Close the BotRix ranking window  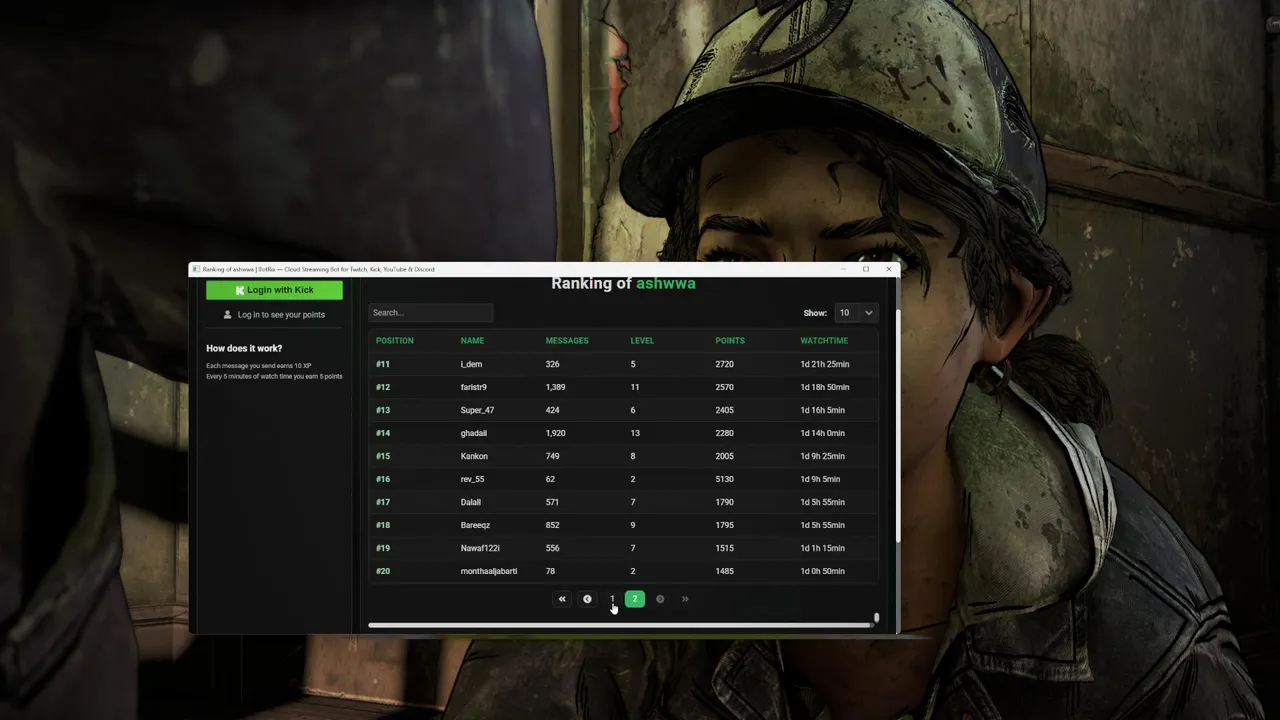(x=888, y=269)
